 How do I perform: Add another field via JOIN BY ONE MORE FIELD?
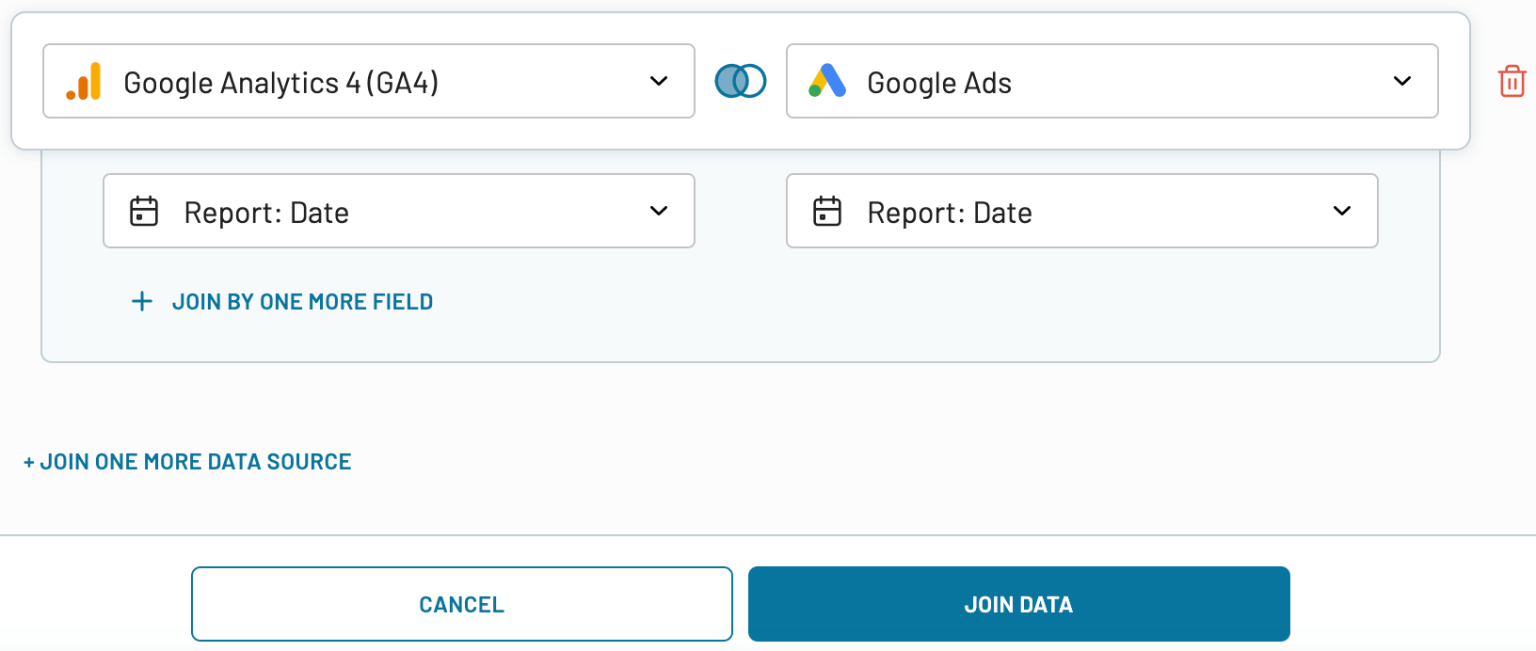coord(303,301)
